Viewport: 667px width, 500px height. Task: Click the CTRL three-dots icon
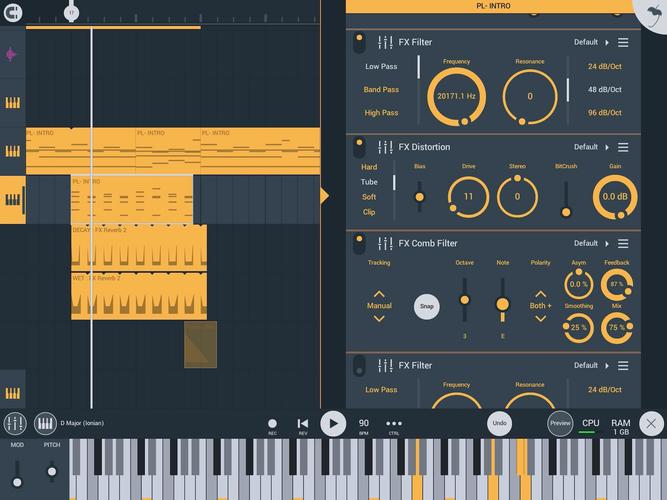click(x=394, y=423)
